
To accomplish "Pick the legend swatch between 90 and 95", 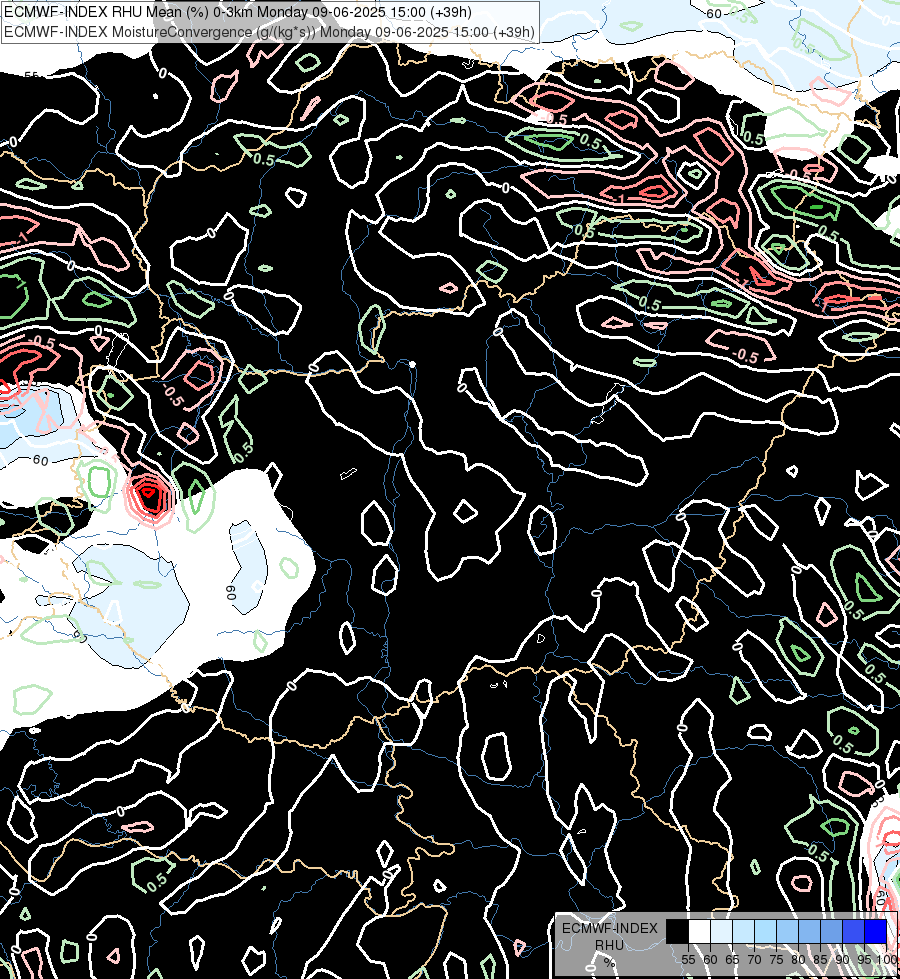I will [x=853, y=932].
